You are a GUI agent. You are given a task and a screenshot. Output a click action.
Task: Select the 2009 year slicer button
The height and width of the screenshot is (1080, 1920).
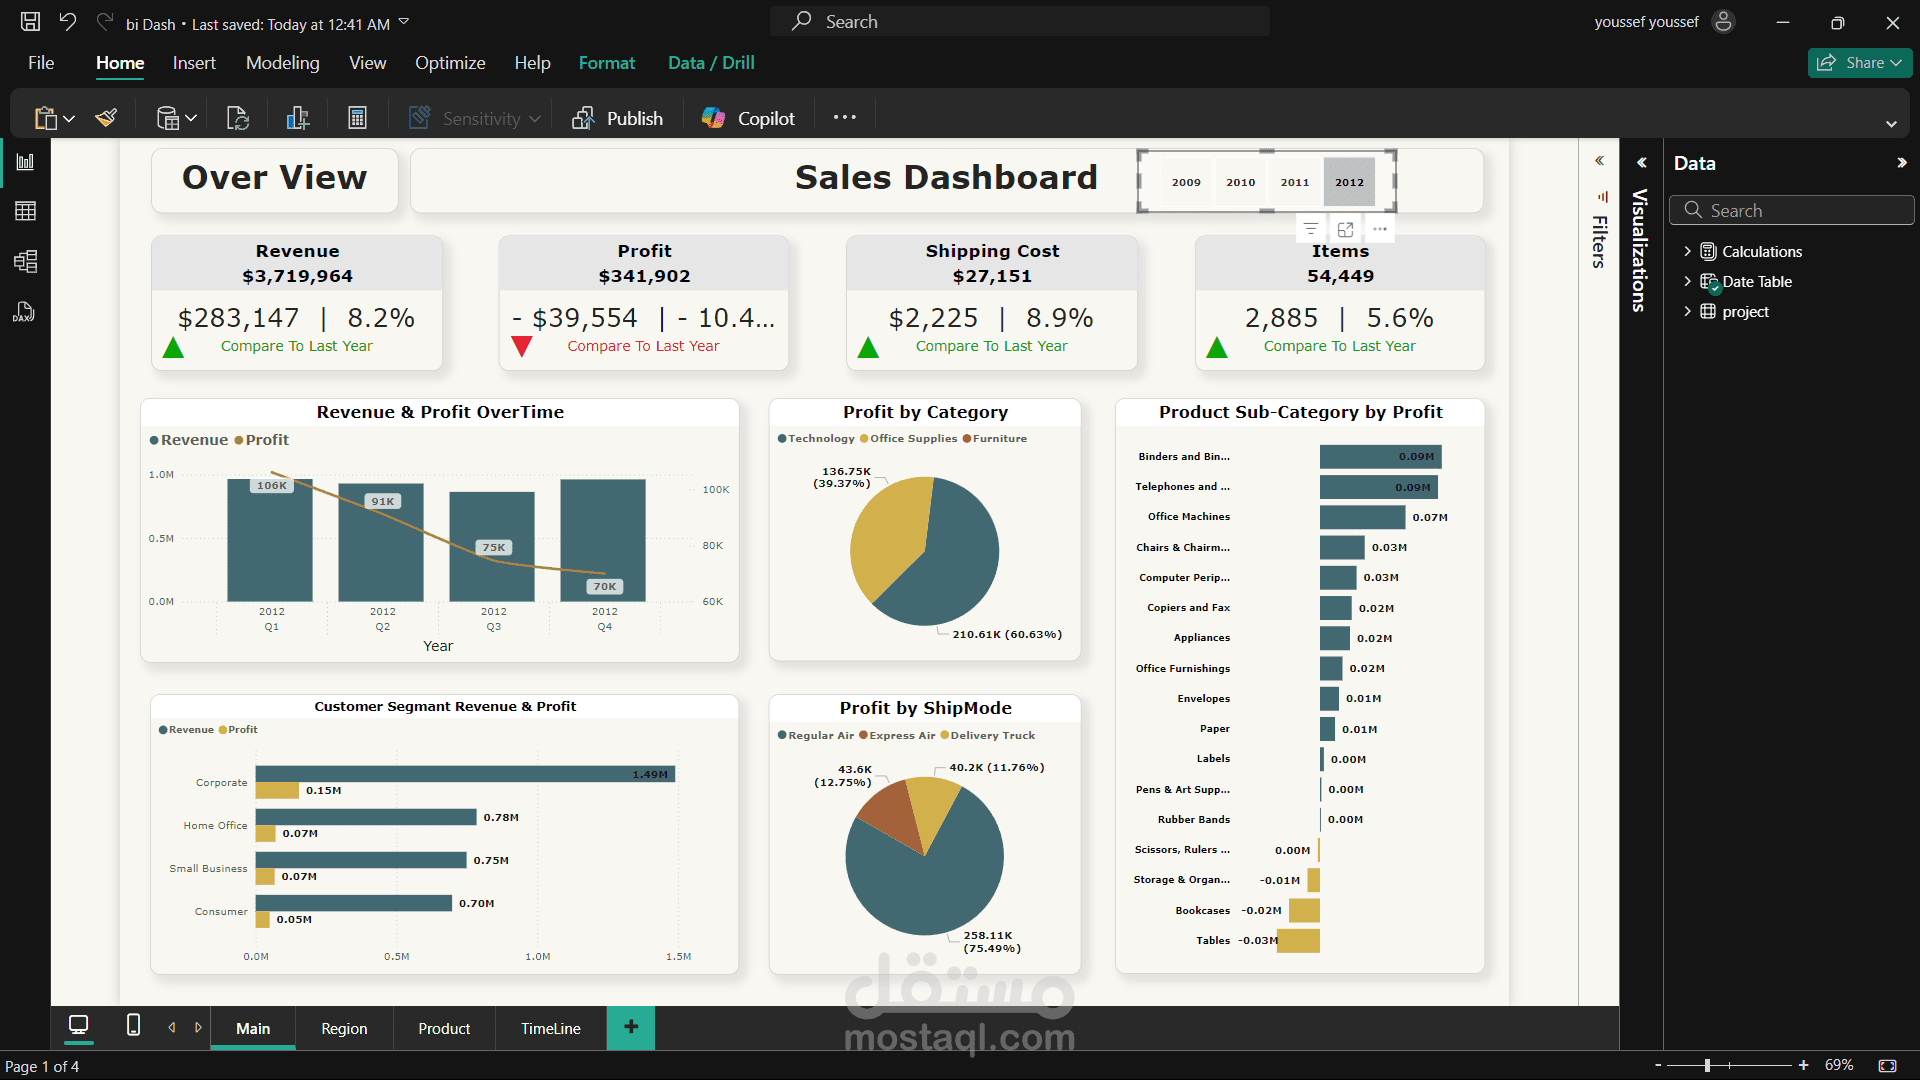(x=1186, y=182)
